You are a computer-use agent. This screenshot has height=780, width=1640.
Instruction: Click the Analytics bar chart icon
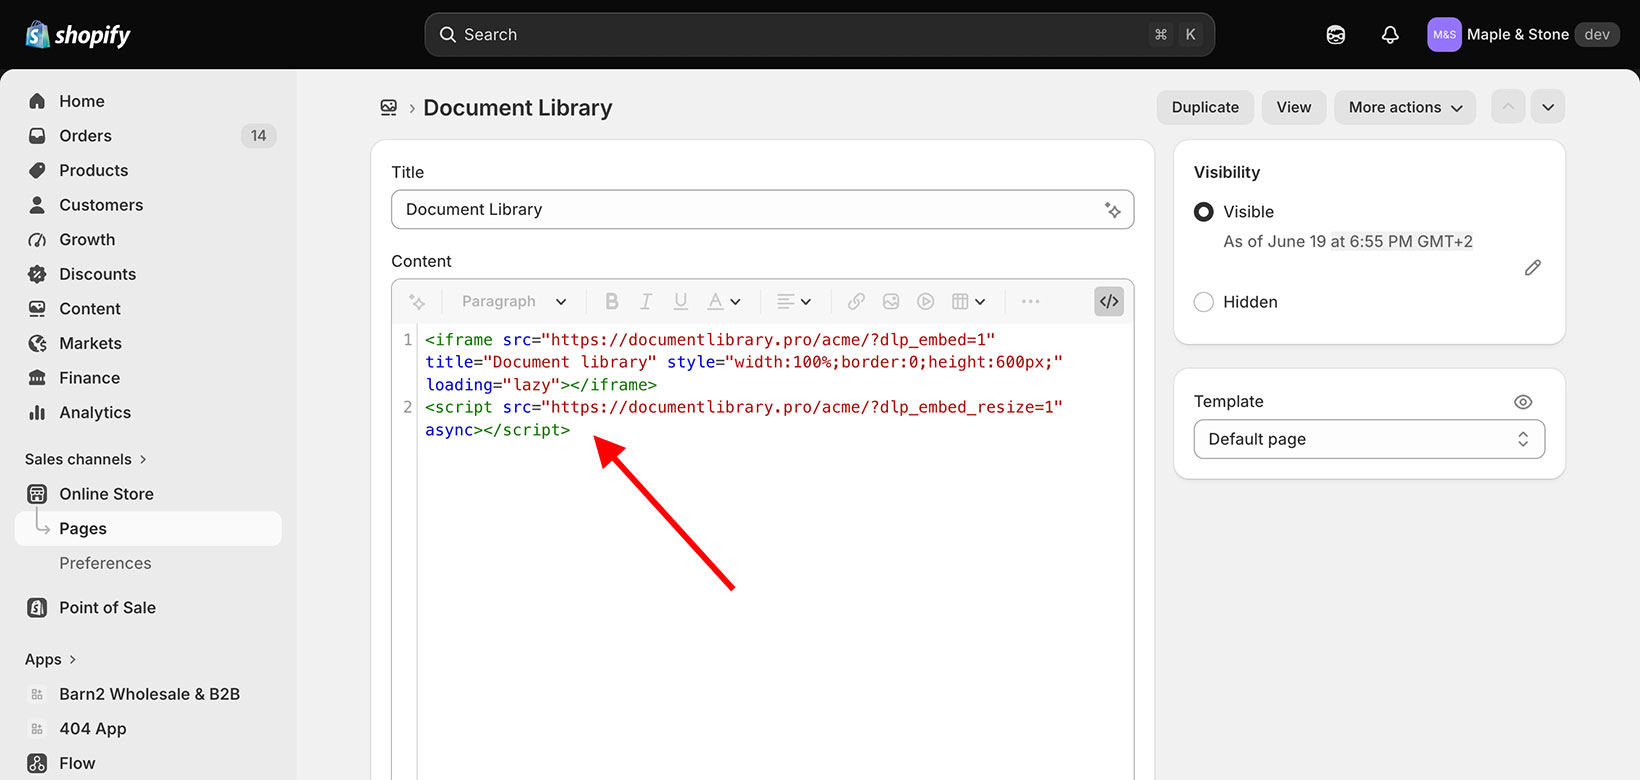point(37,412)
